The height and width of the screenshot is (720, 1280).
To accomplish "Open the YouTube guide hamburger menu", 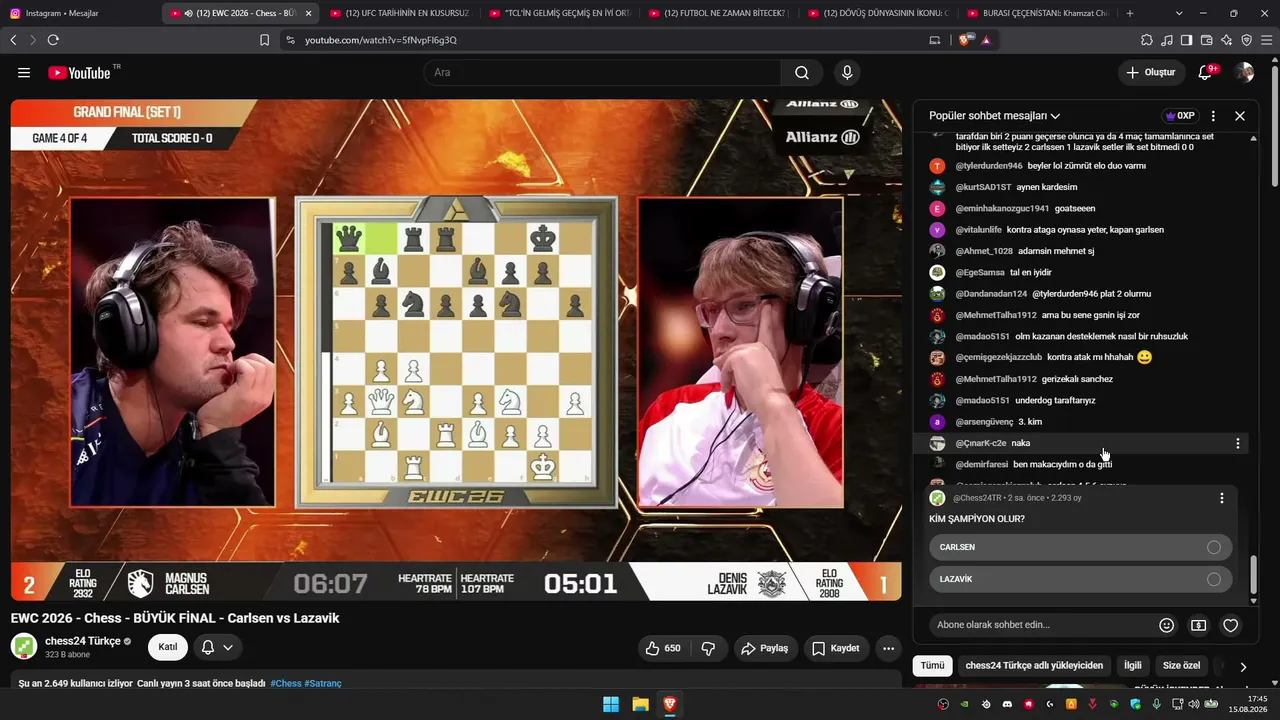I will coord(24,73).
